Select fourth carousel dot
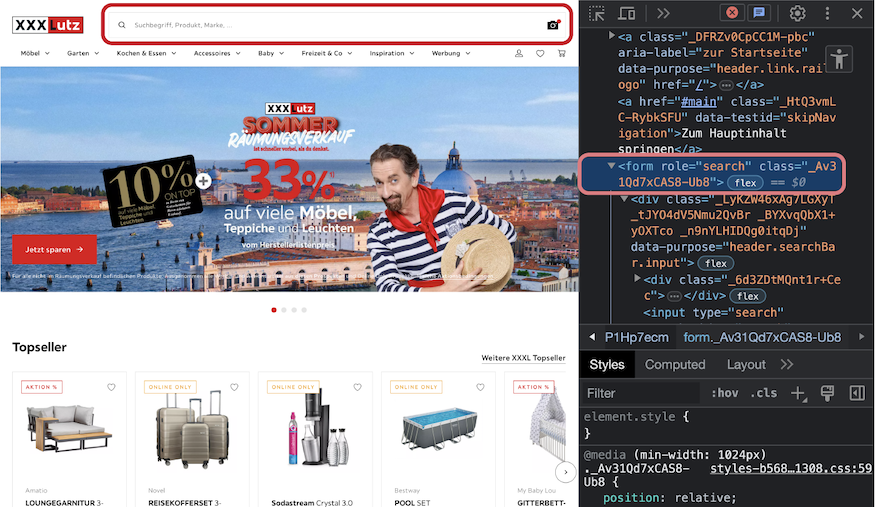875x507 pixels. [304, 310]
